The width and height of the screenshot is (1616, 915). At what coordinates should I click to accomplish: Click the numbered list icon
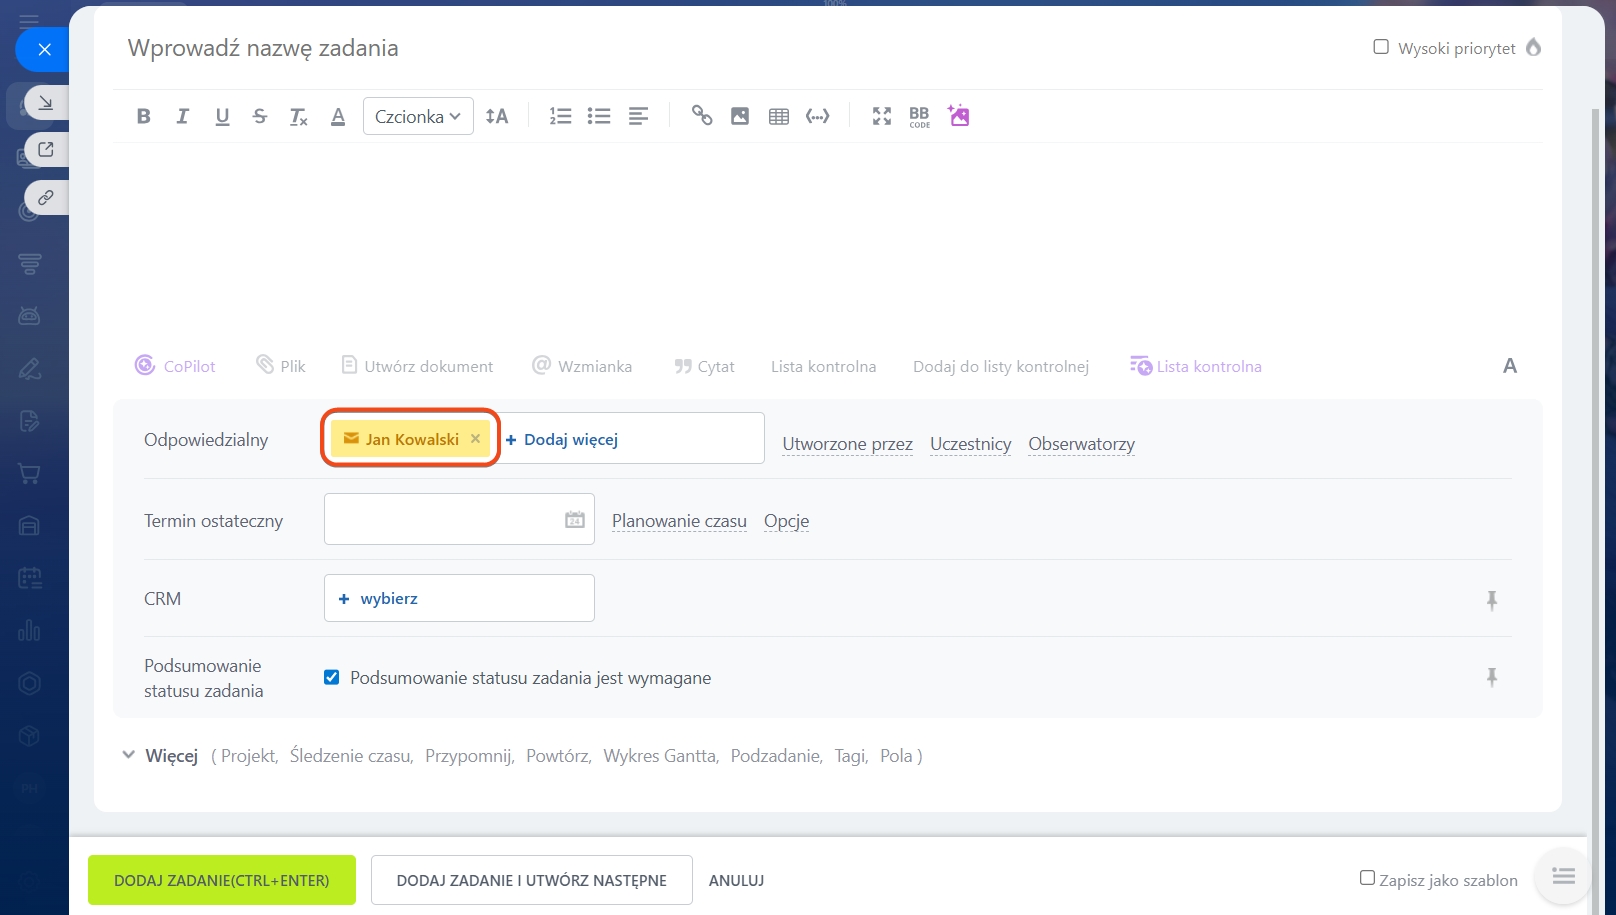tap(560, 116)
